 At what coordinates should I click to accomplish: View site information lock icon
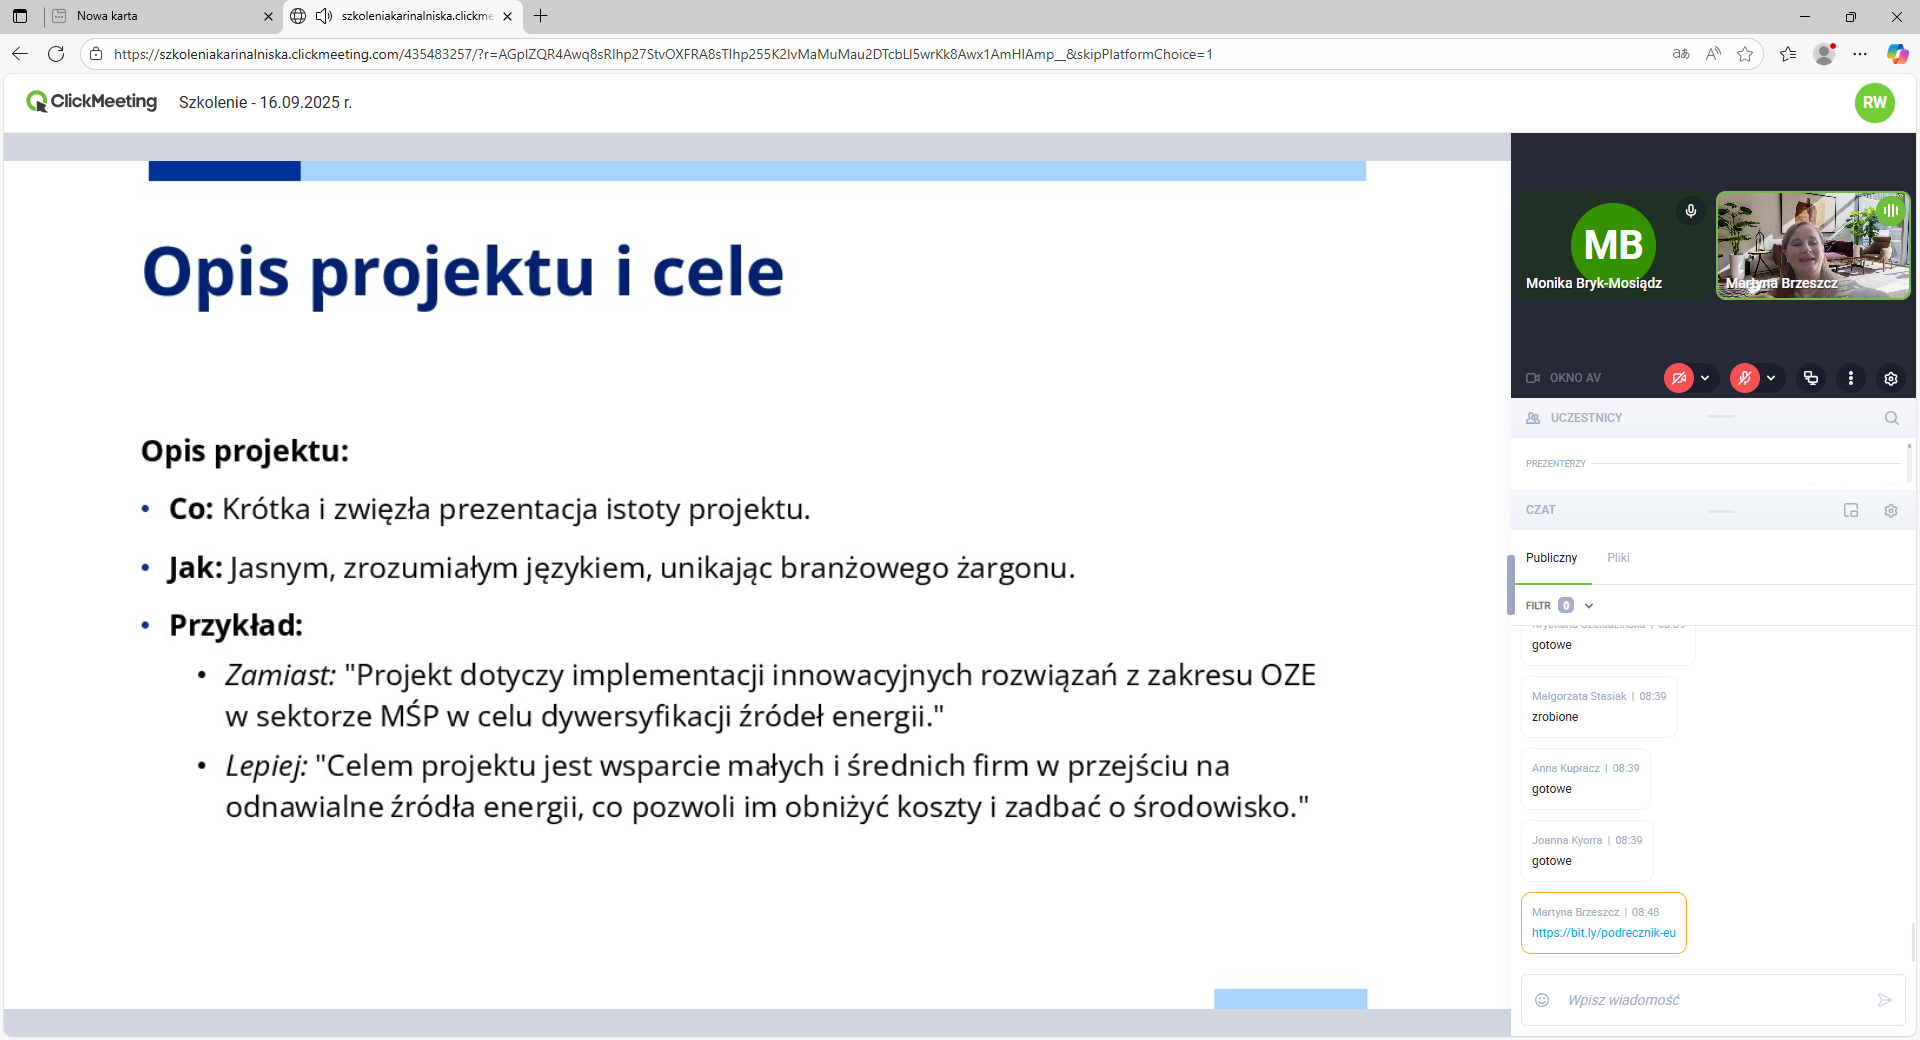96,54
